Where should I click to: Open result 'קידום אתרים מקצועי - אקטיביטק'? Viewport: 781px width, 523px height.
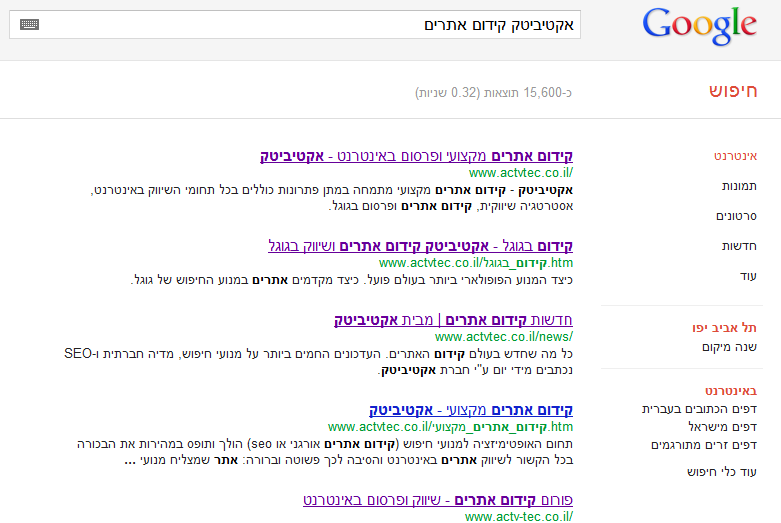(471, 410)
